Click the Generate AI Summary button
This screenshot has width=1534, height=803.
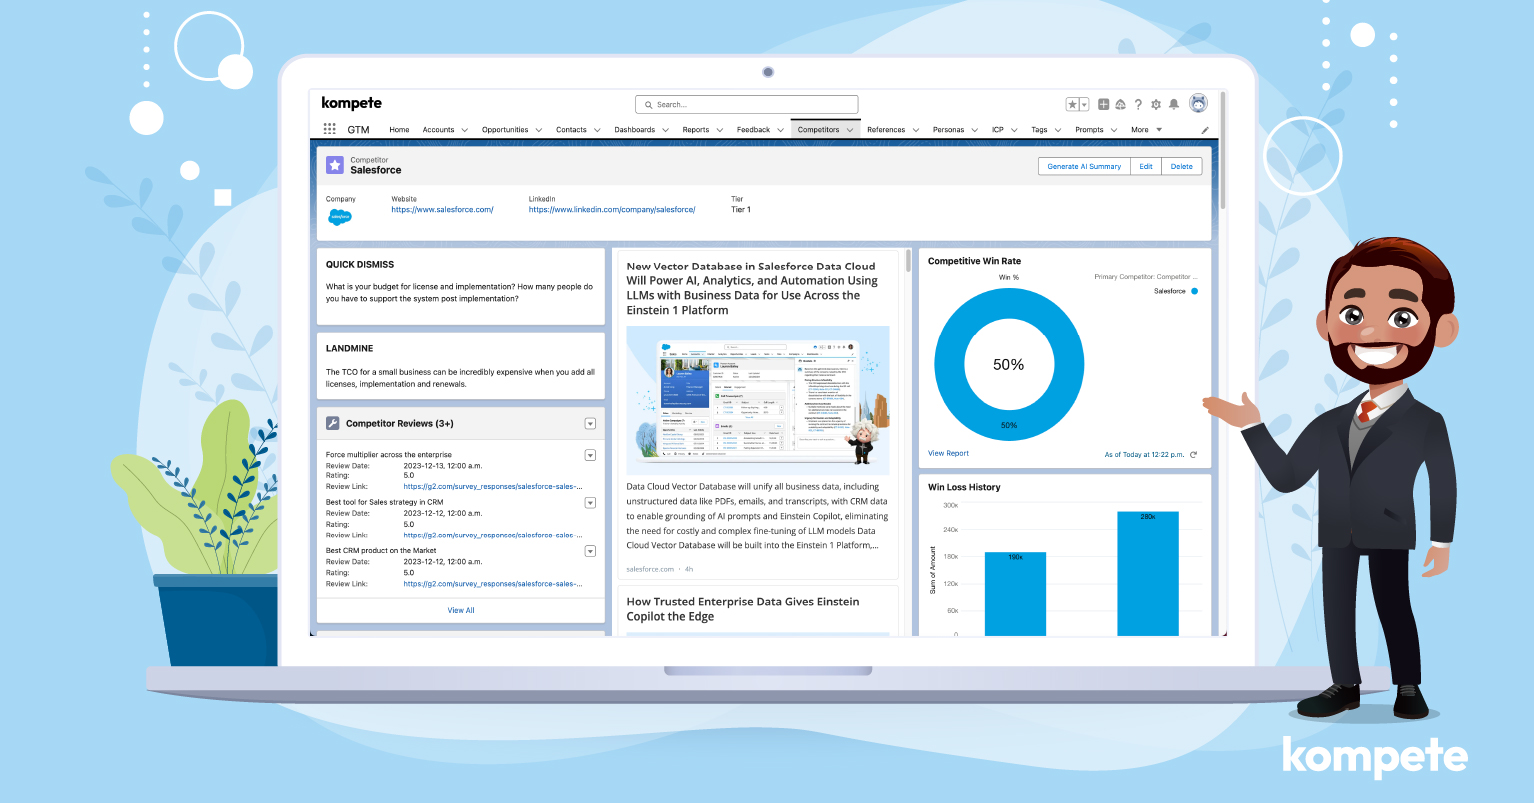[1084, 167]
